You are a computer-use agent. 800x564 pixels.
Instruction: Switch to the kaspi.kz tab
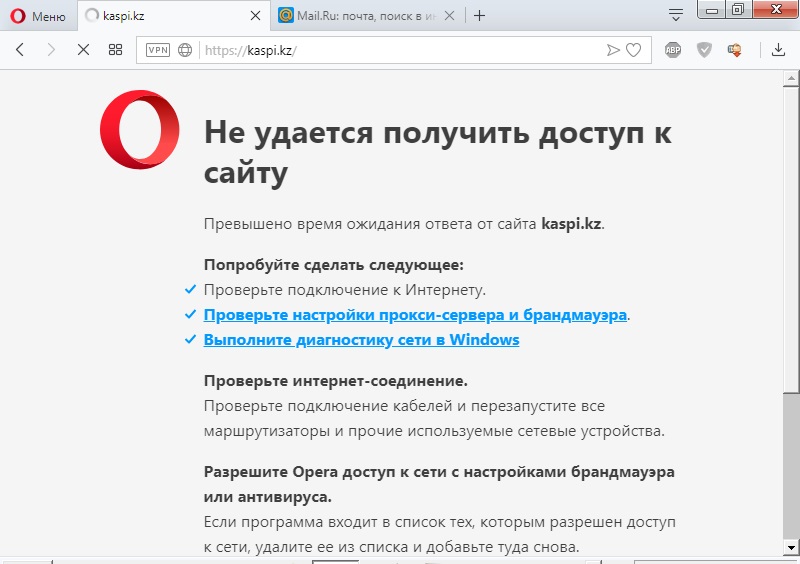click(x=173, y=16)
